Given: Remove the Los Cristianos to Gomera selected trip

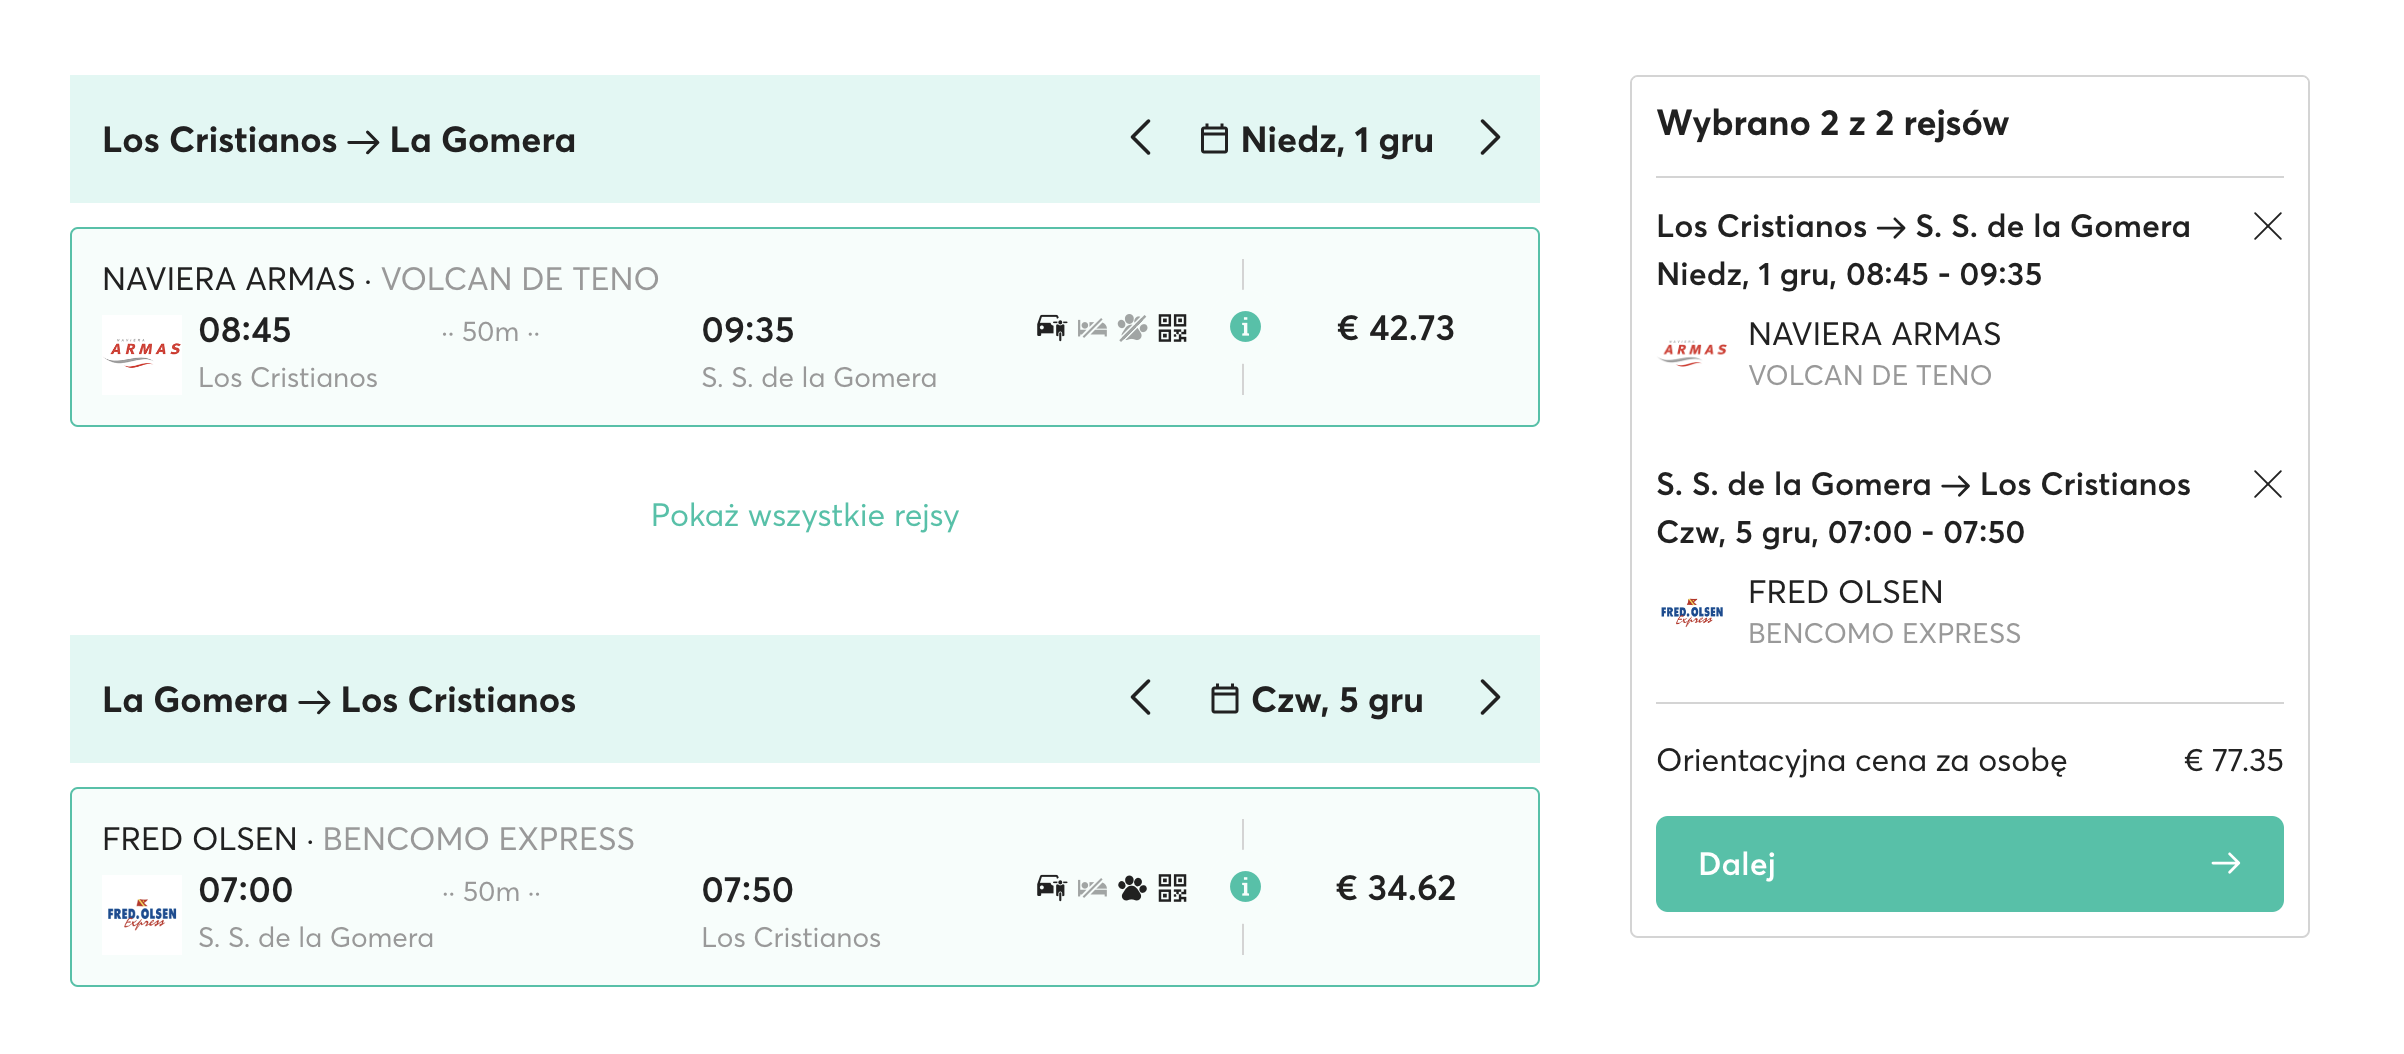Looking at the screenshot, I should pos(2268,226).
